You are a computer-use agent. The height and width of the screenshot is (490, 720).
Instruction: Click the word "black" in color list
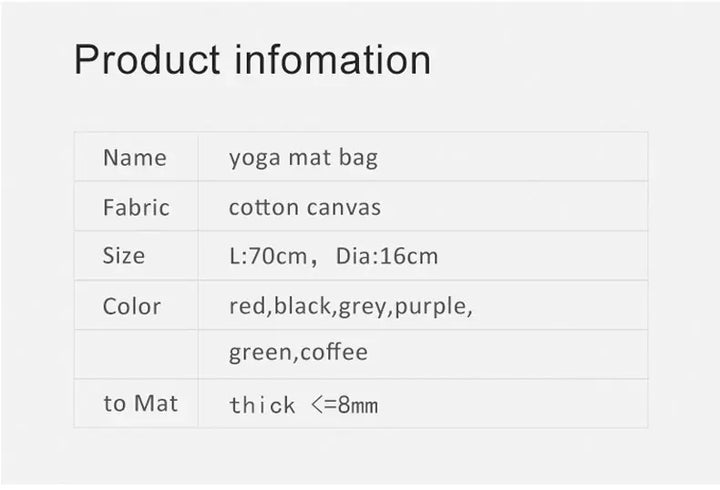point(303,306)
